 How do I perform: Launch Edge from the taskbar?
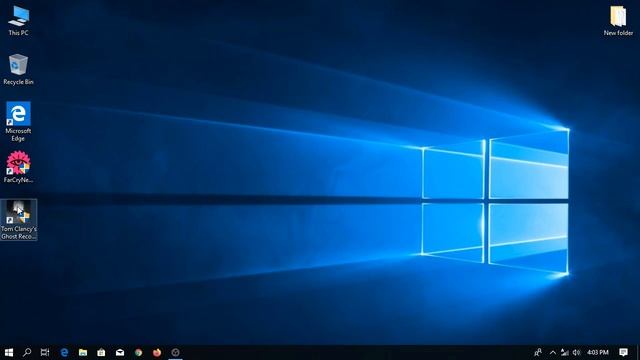pos(64,352)
